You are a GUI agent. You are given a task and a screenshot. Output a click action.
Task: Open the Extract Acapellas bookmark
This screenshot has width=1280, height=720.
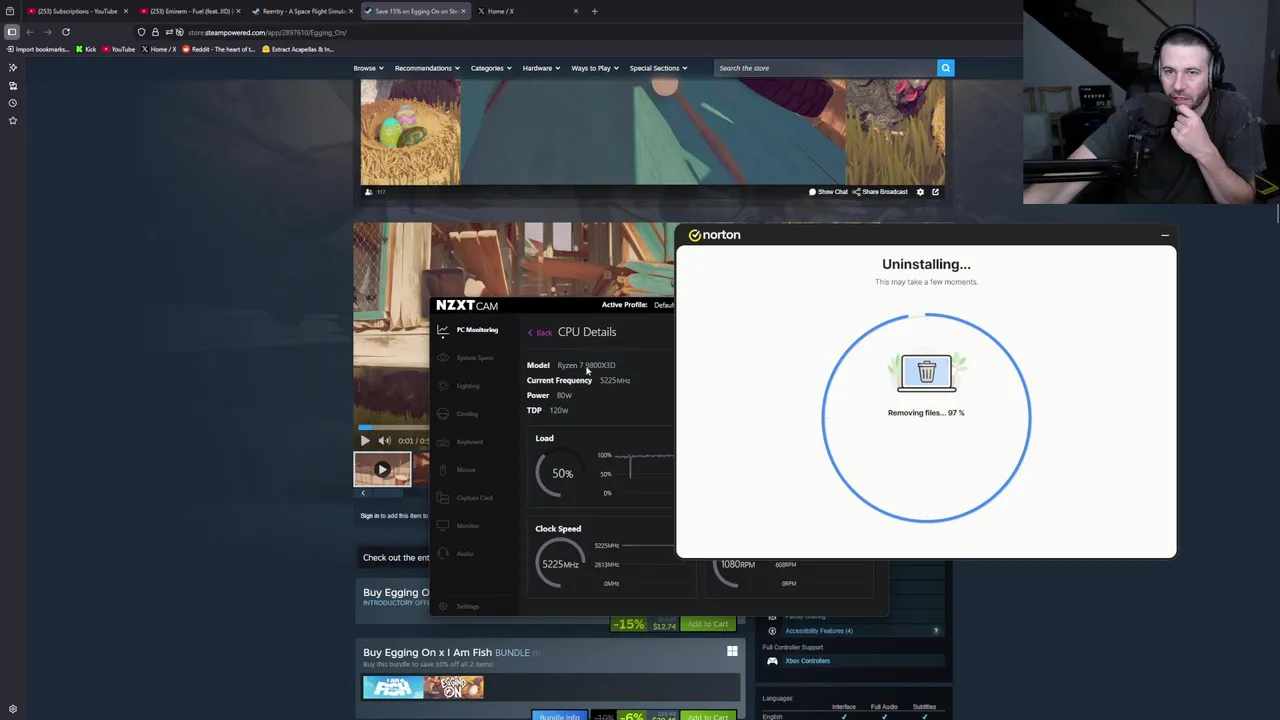(x=297, y=49)
